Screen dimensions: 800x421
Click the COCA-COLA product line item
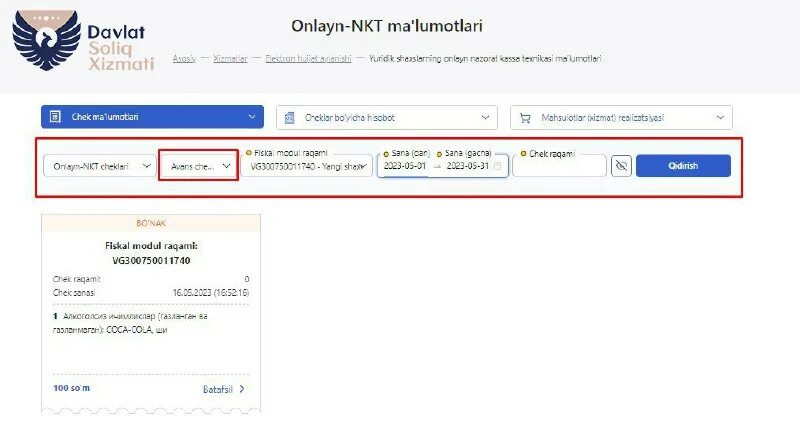(130, 323)
